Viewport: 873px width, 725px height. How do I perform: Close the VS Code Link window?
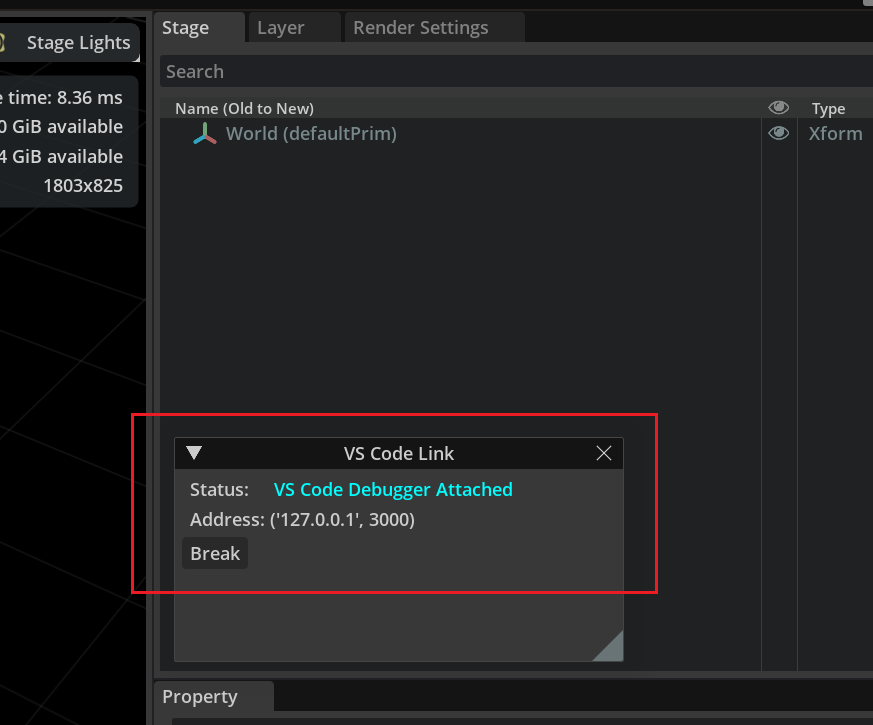[603, 452]
